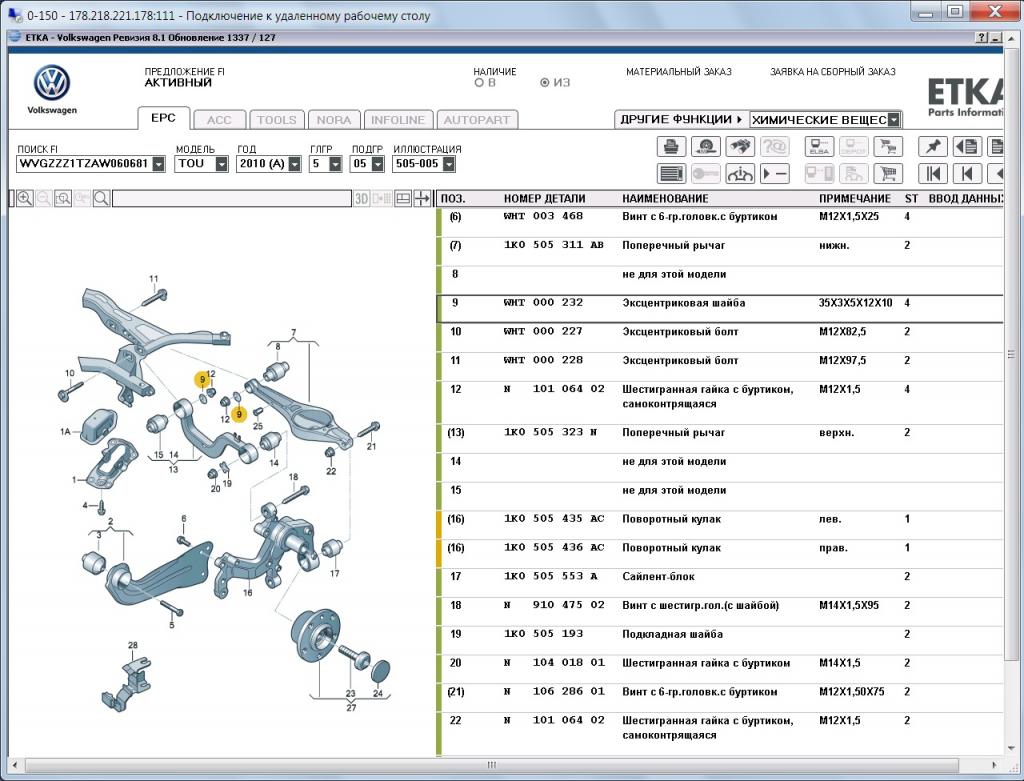Screen dimensions: 1024x781
Task: Click the grayed 3D view icon
Action: [361, 199]
